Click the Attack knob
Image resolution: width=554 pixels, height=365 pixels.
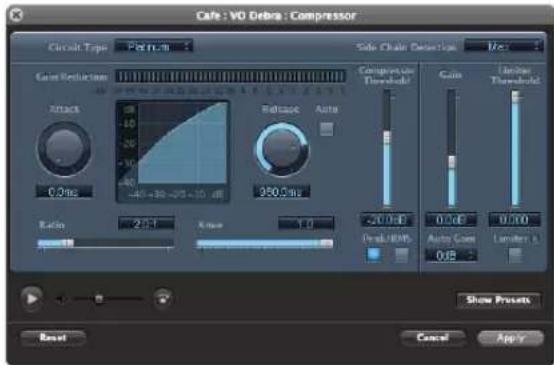point(64,149)
